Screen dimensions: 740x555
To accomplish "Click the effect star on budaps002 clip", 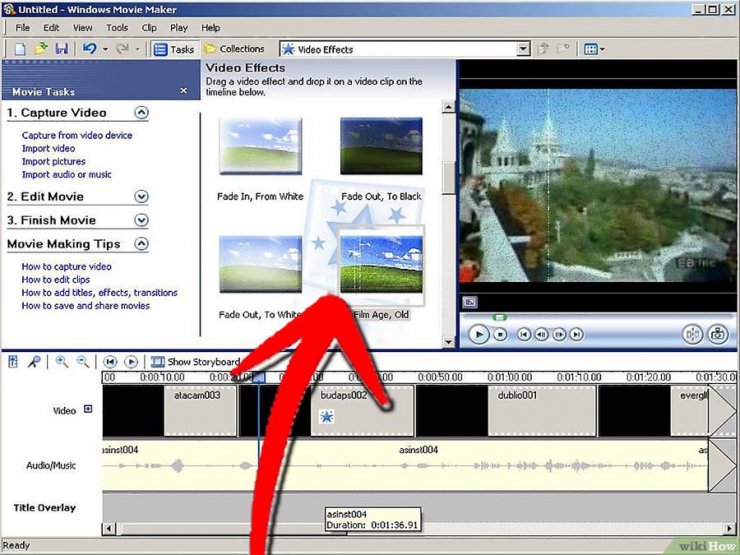I will [326, 417].
